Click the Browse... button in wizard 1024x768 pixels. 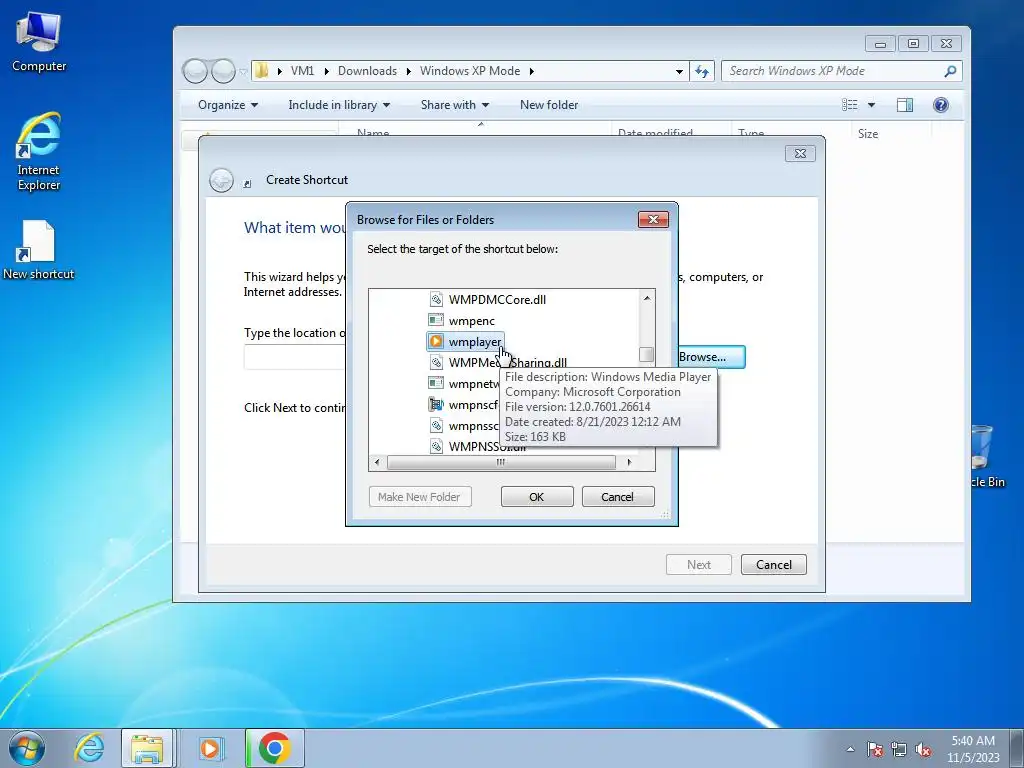710,357
